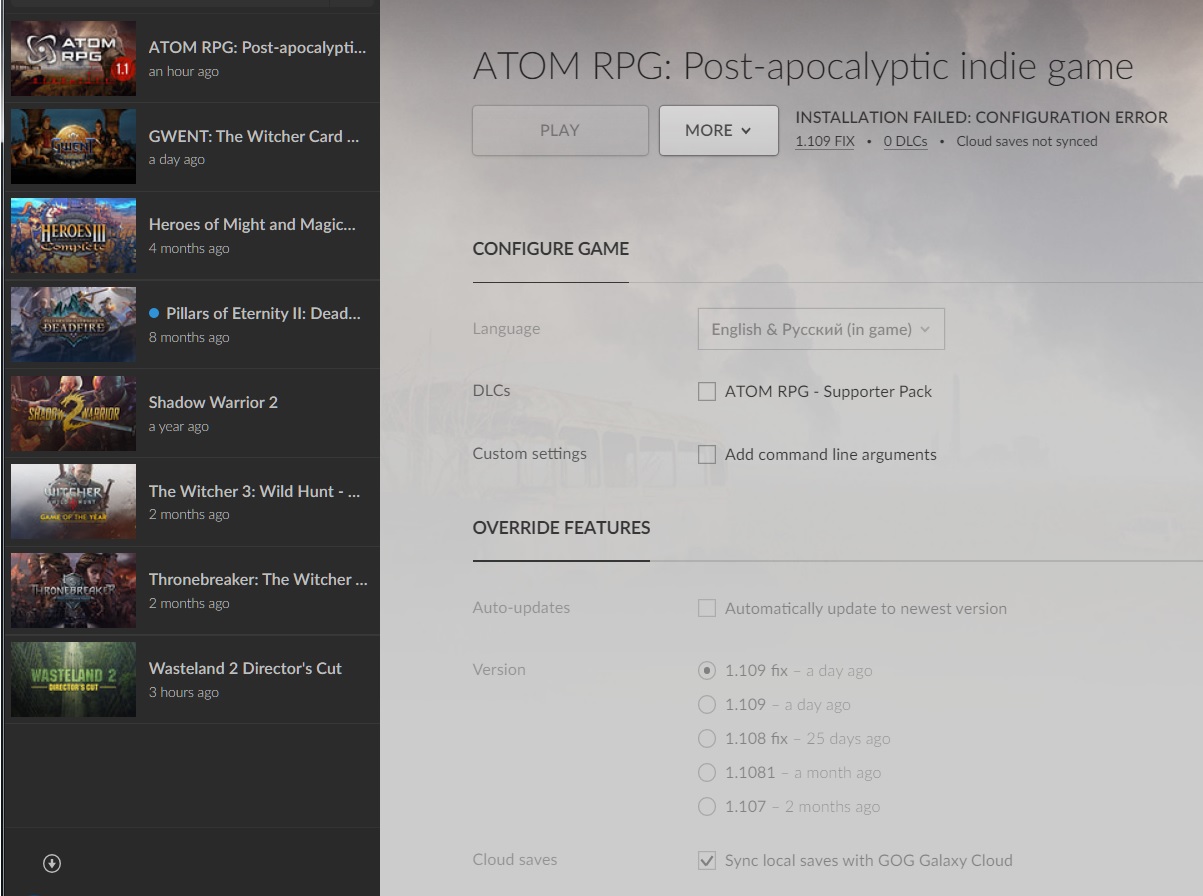
Task: Click the Shadow Warrior 2 cover thumbnail
Action: point(73,413)
